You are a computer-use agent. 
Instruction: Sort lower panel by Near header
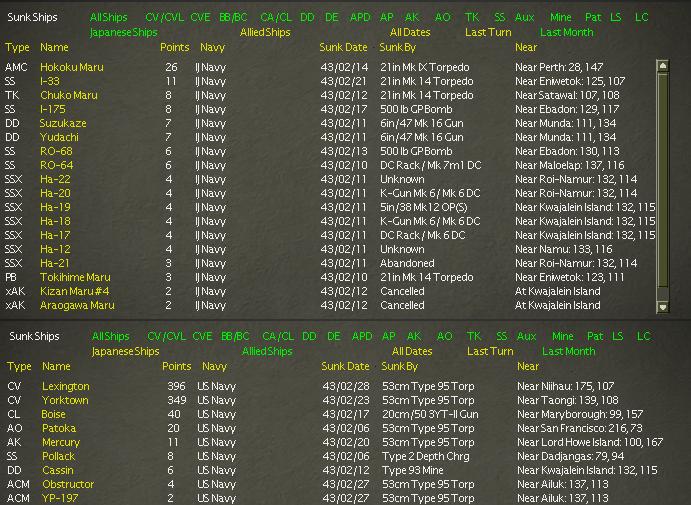click(528, 366)
